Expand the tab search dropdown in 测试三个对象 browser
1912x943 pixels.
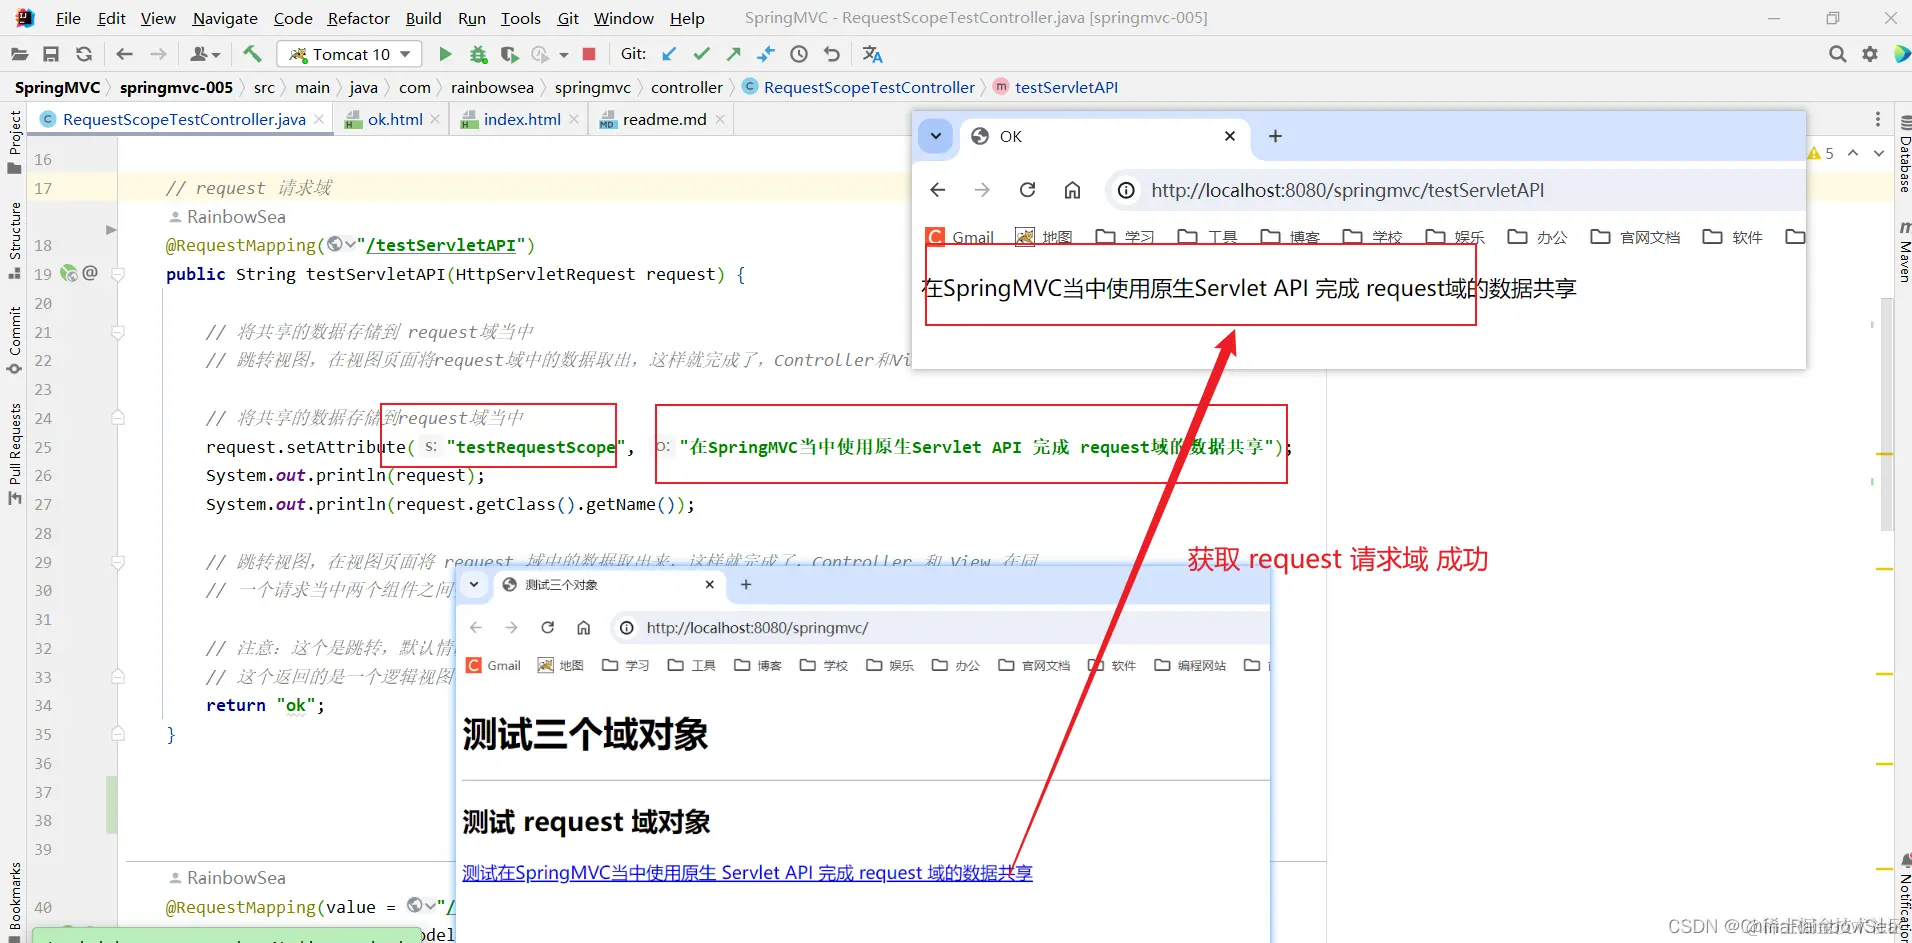474,585
